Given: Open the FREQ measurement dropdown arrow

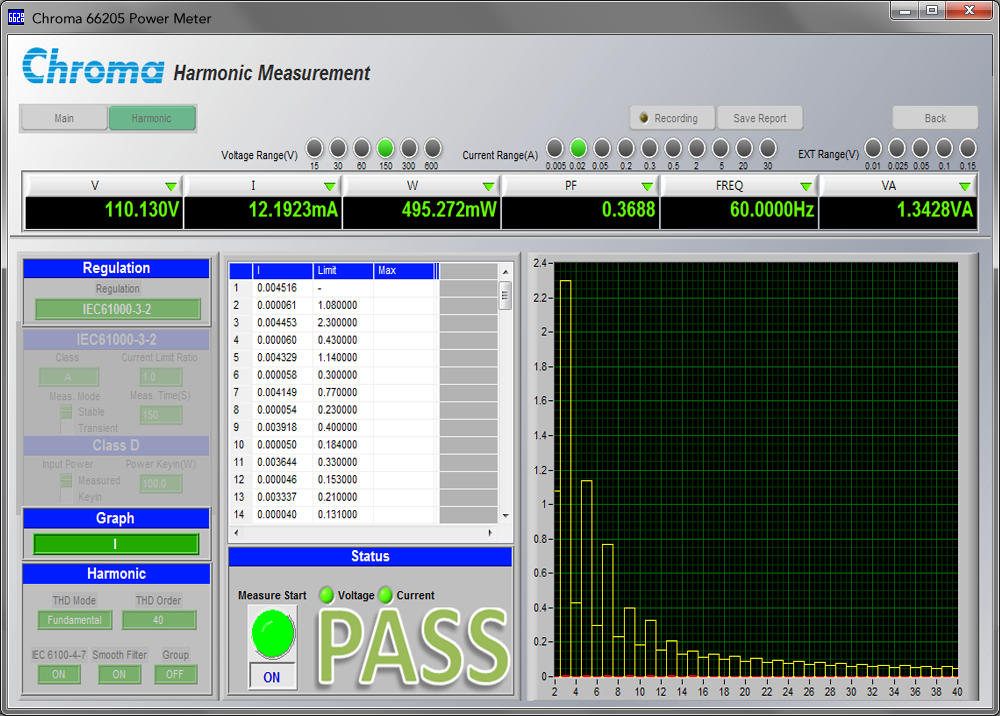Looking at the screenshot, I should click(806, 186).
